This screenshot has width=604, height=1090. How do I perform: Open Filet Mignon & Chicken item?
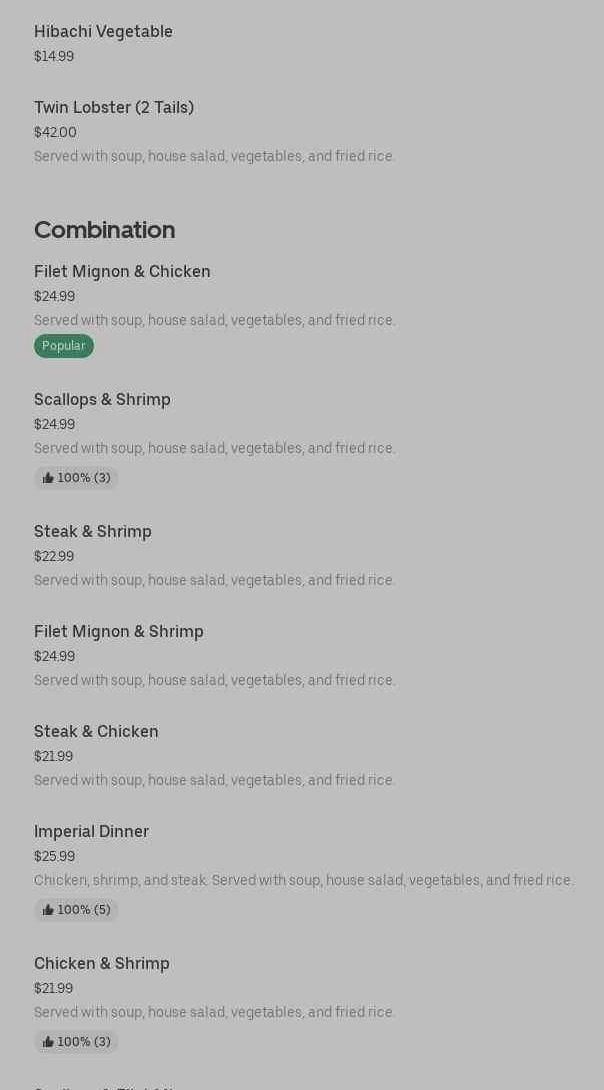122,272
